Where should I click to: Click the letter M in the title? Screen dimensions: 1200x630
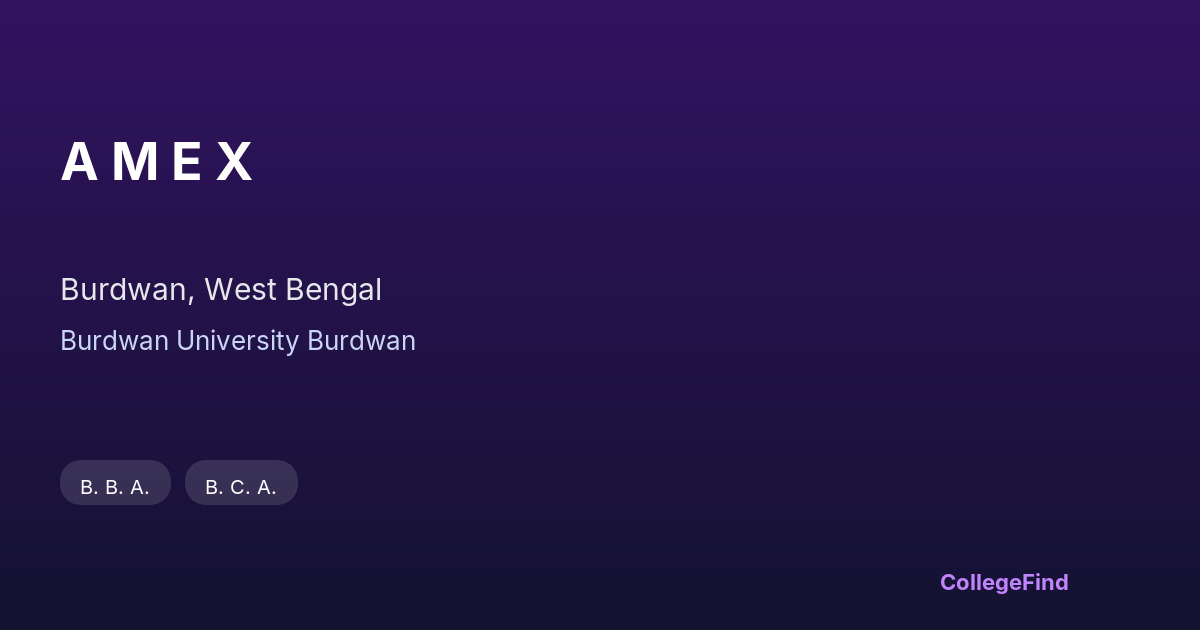click(134, 162)
